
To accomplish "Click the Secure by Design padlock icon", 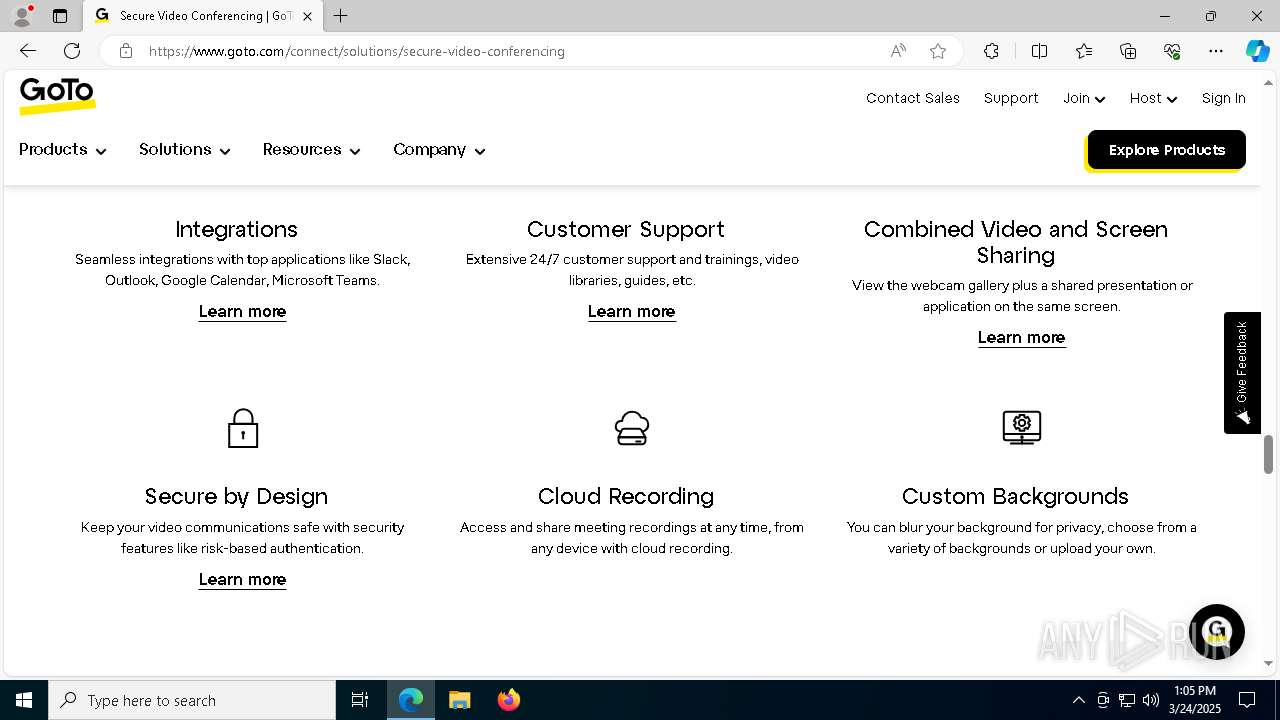I will point(242,428).
